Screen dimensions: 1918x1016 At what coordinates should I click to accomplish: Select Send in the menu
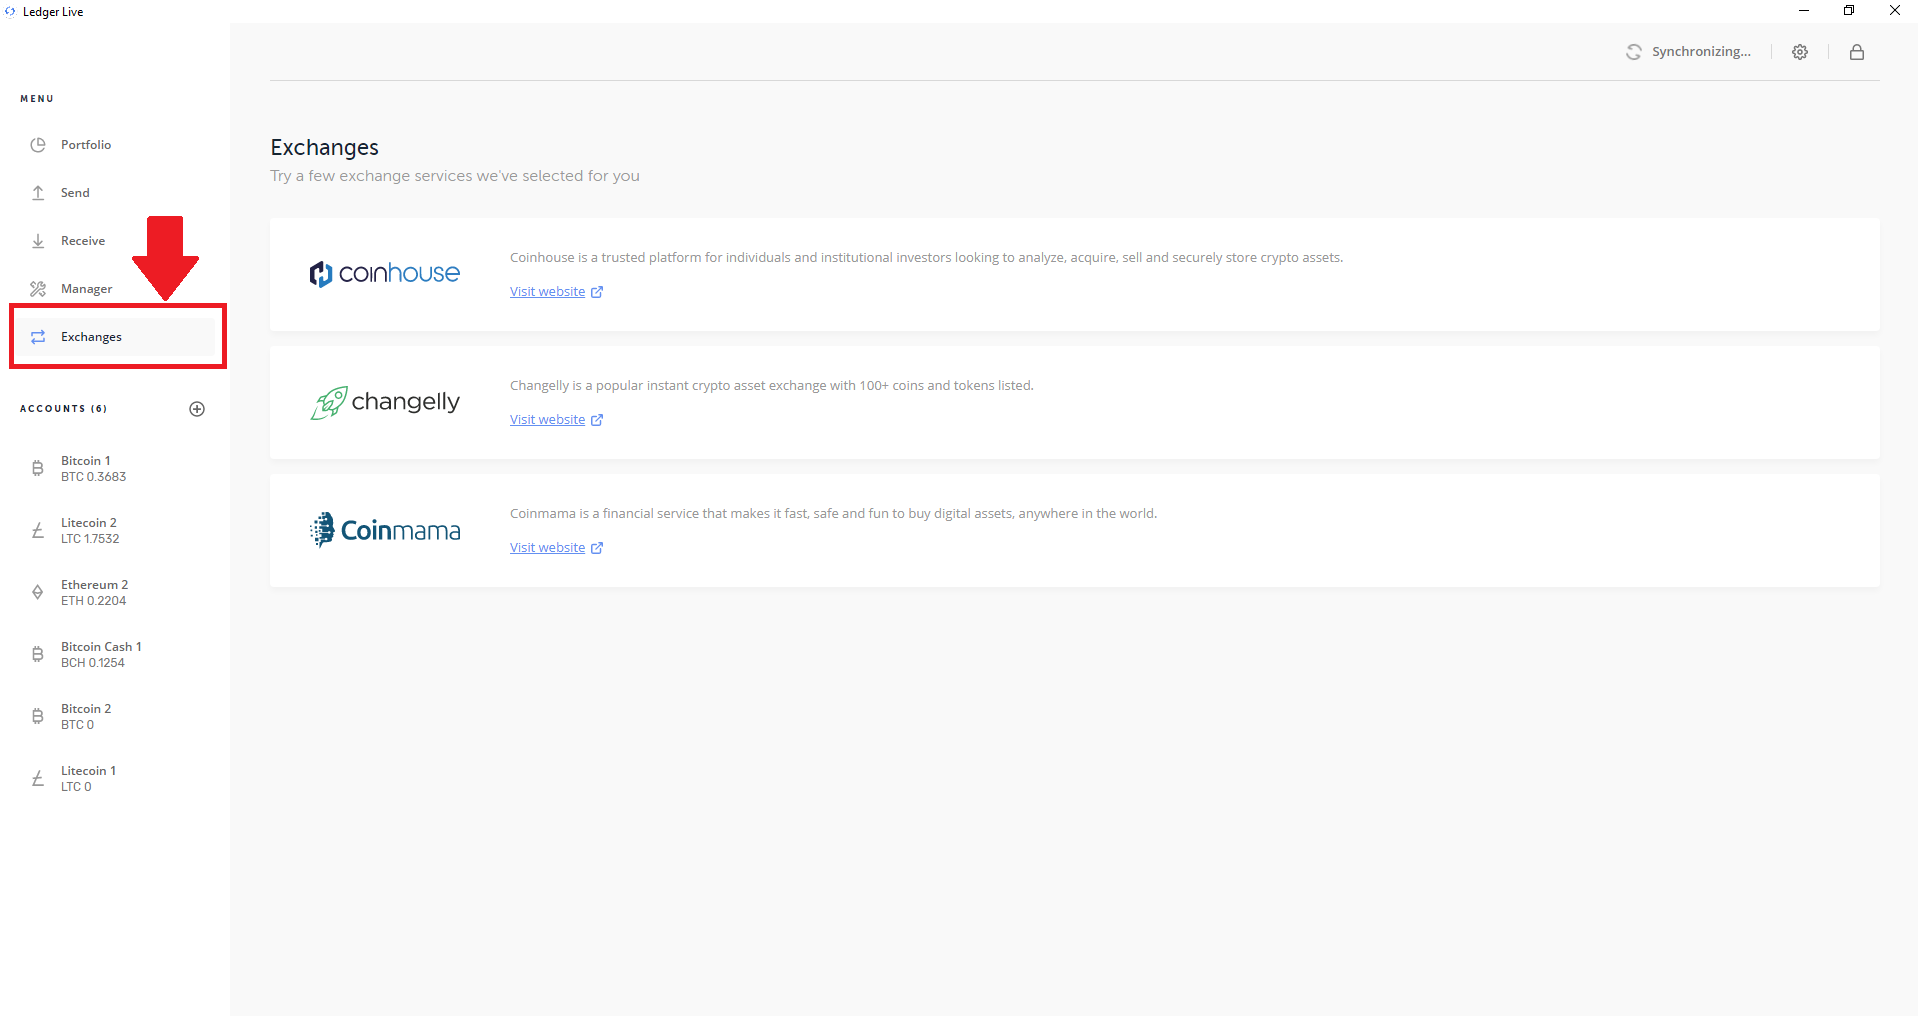[x=115, y=193]
